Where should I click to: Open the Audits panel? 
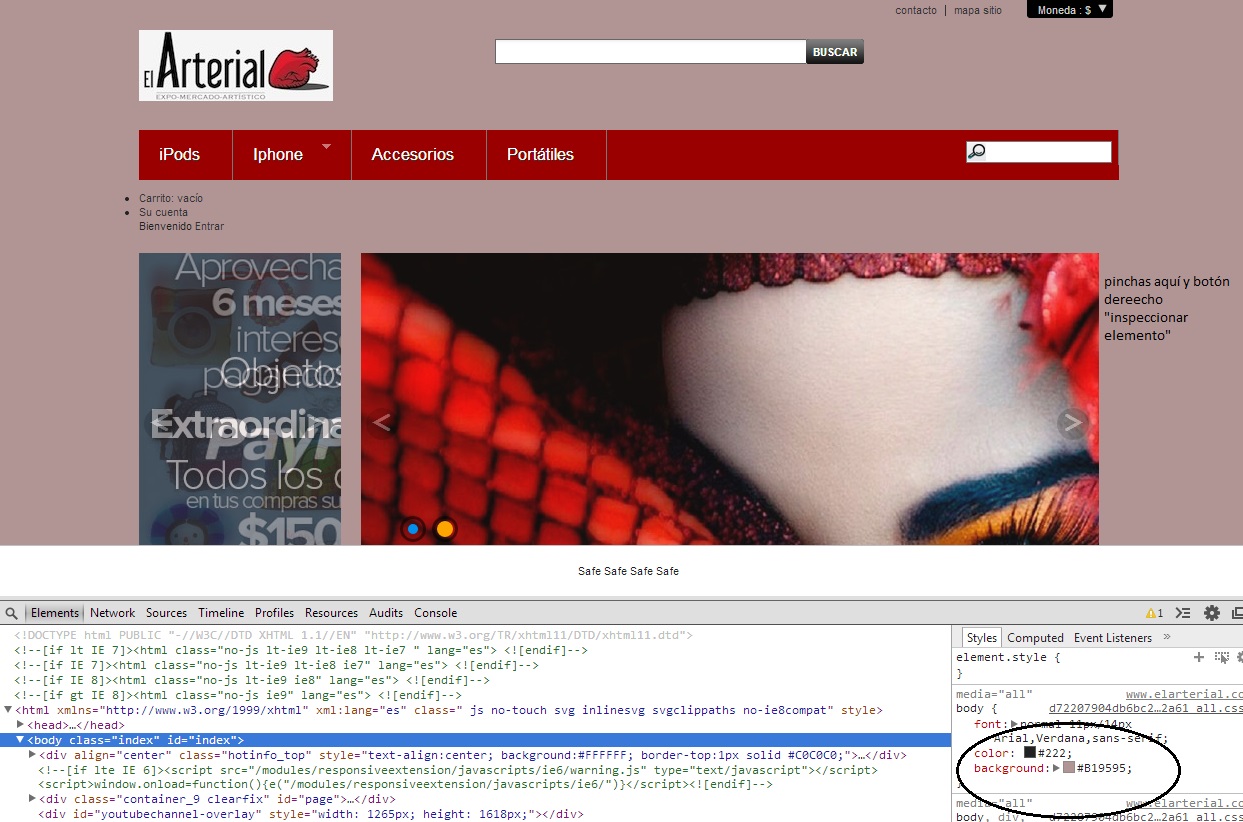tap(386, 613)
